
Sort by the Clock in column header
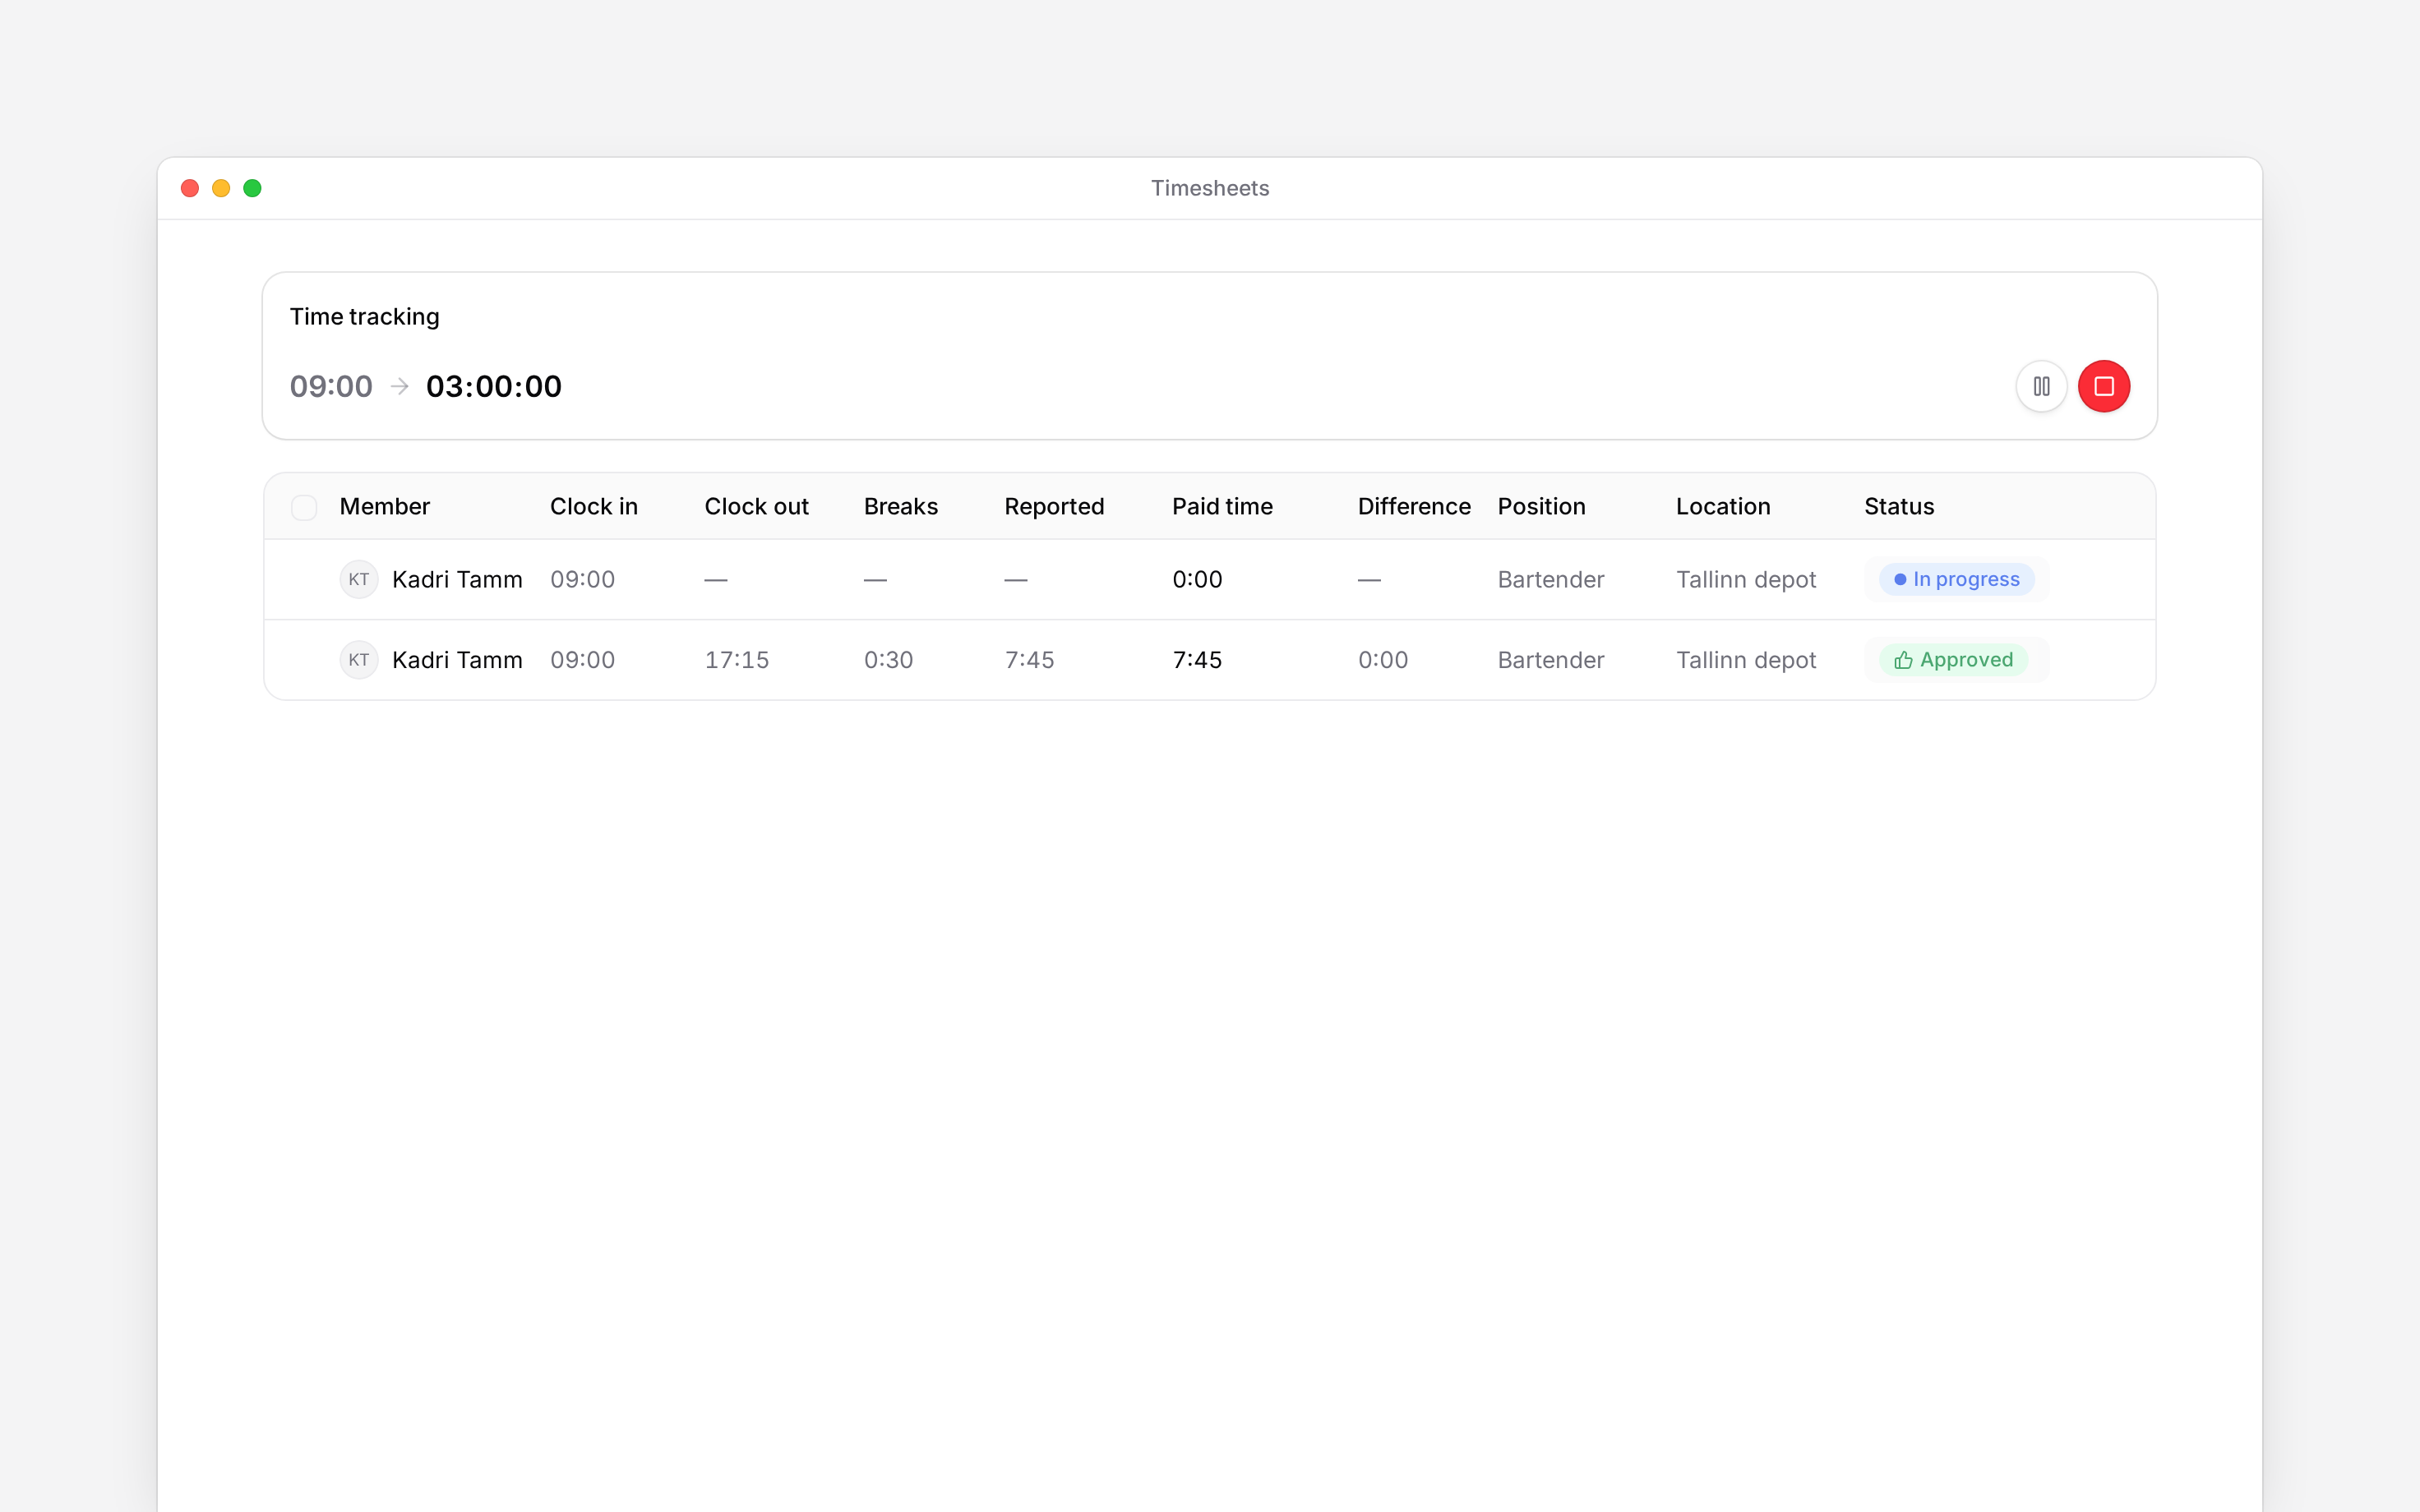594,507
